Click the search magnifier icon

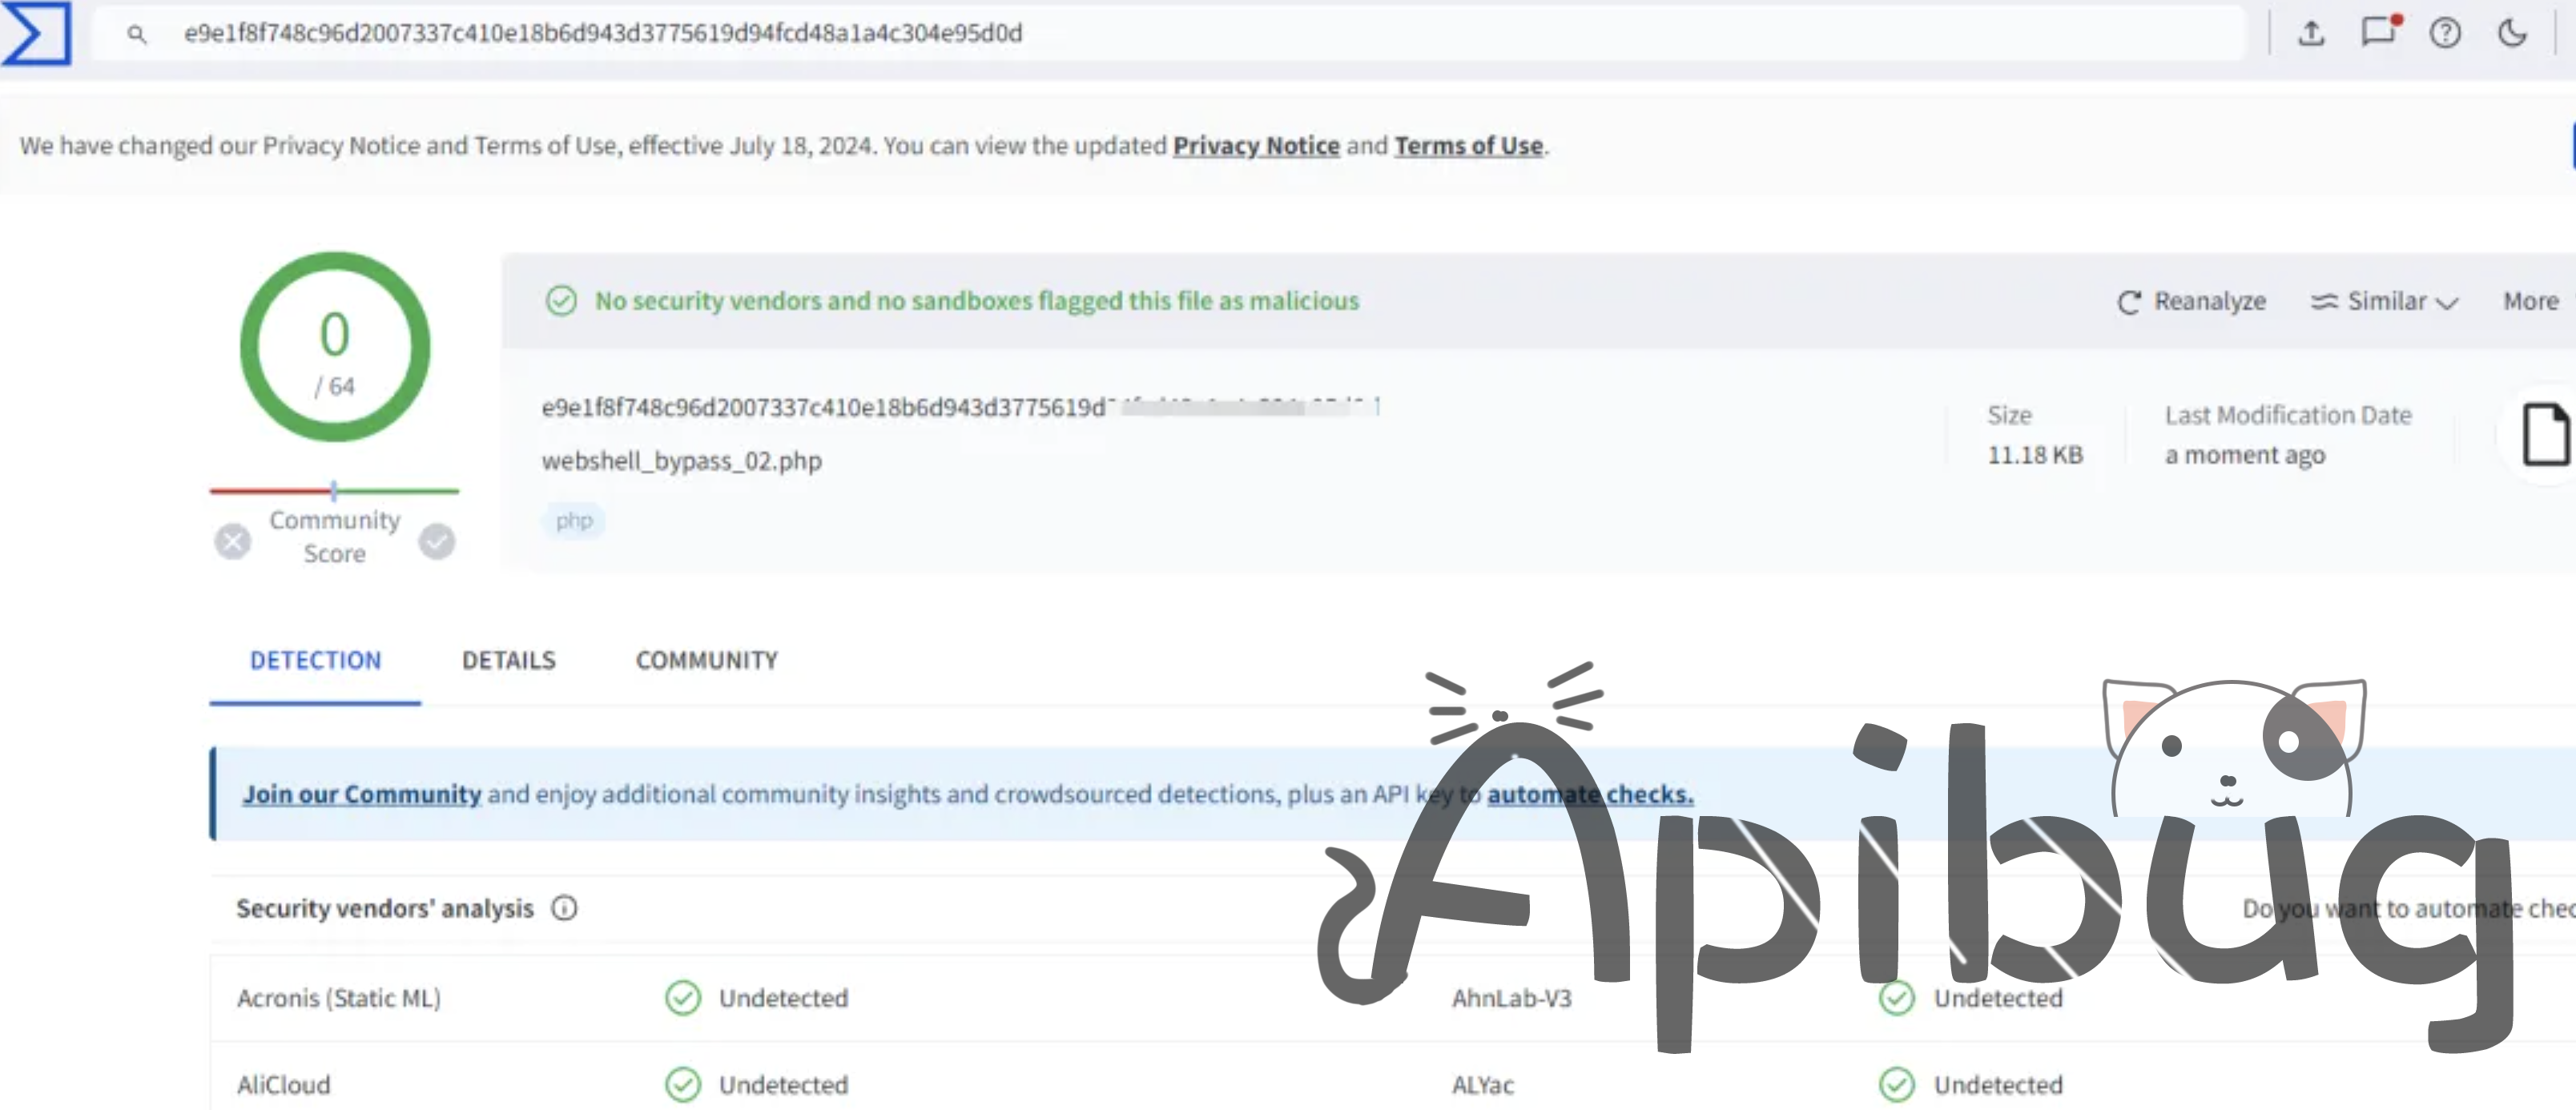tap(137, 33)
